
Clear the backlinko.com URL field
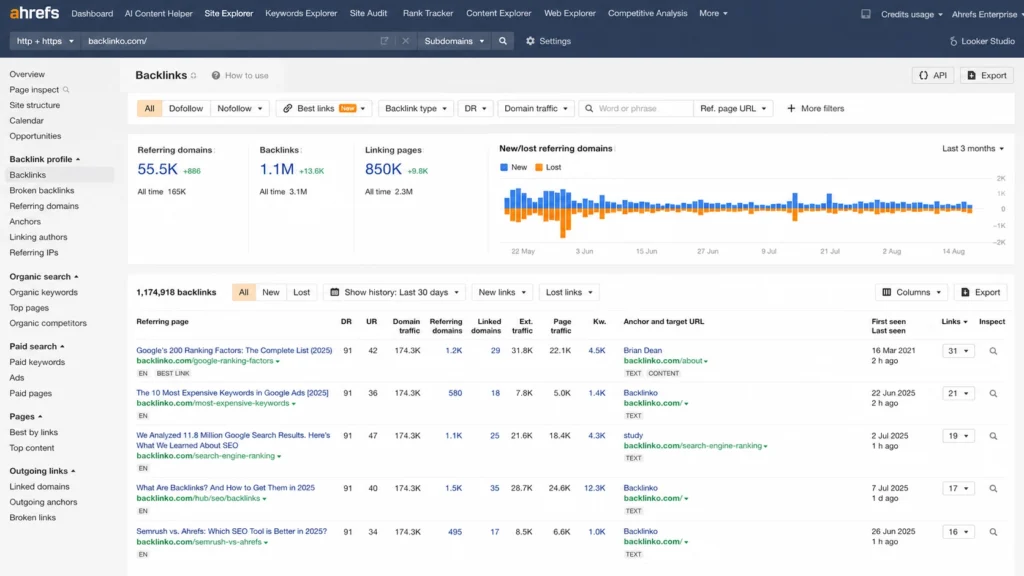[406, 40]
